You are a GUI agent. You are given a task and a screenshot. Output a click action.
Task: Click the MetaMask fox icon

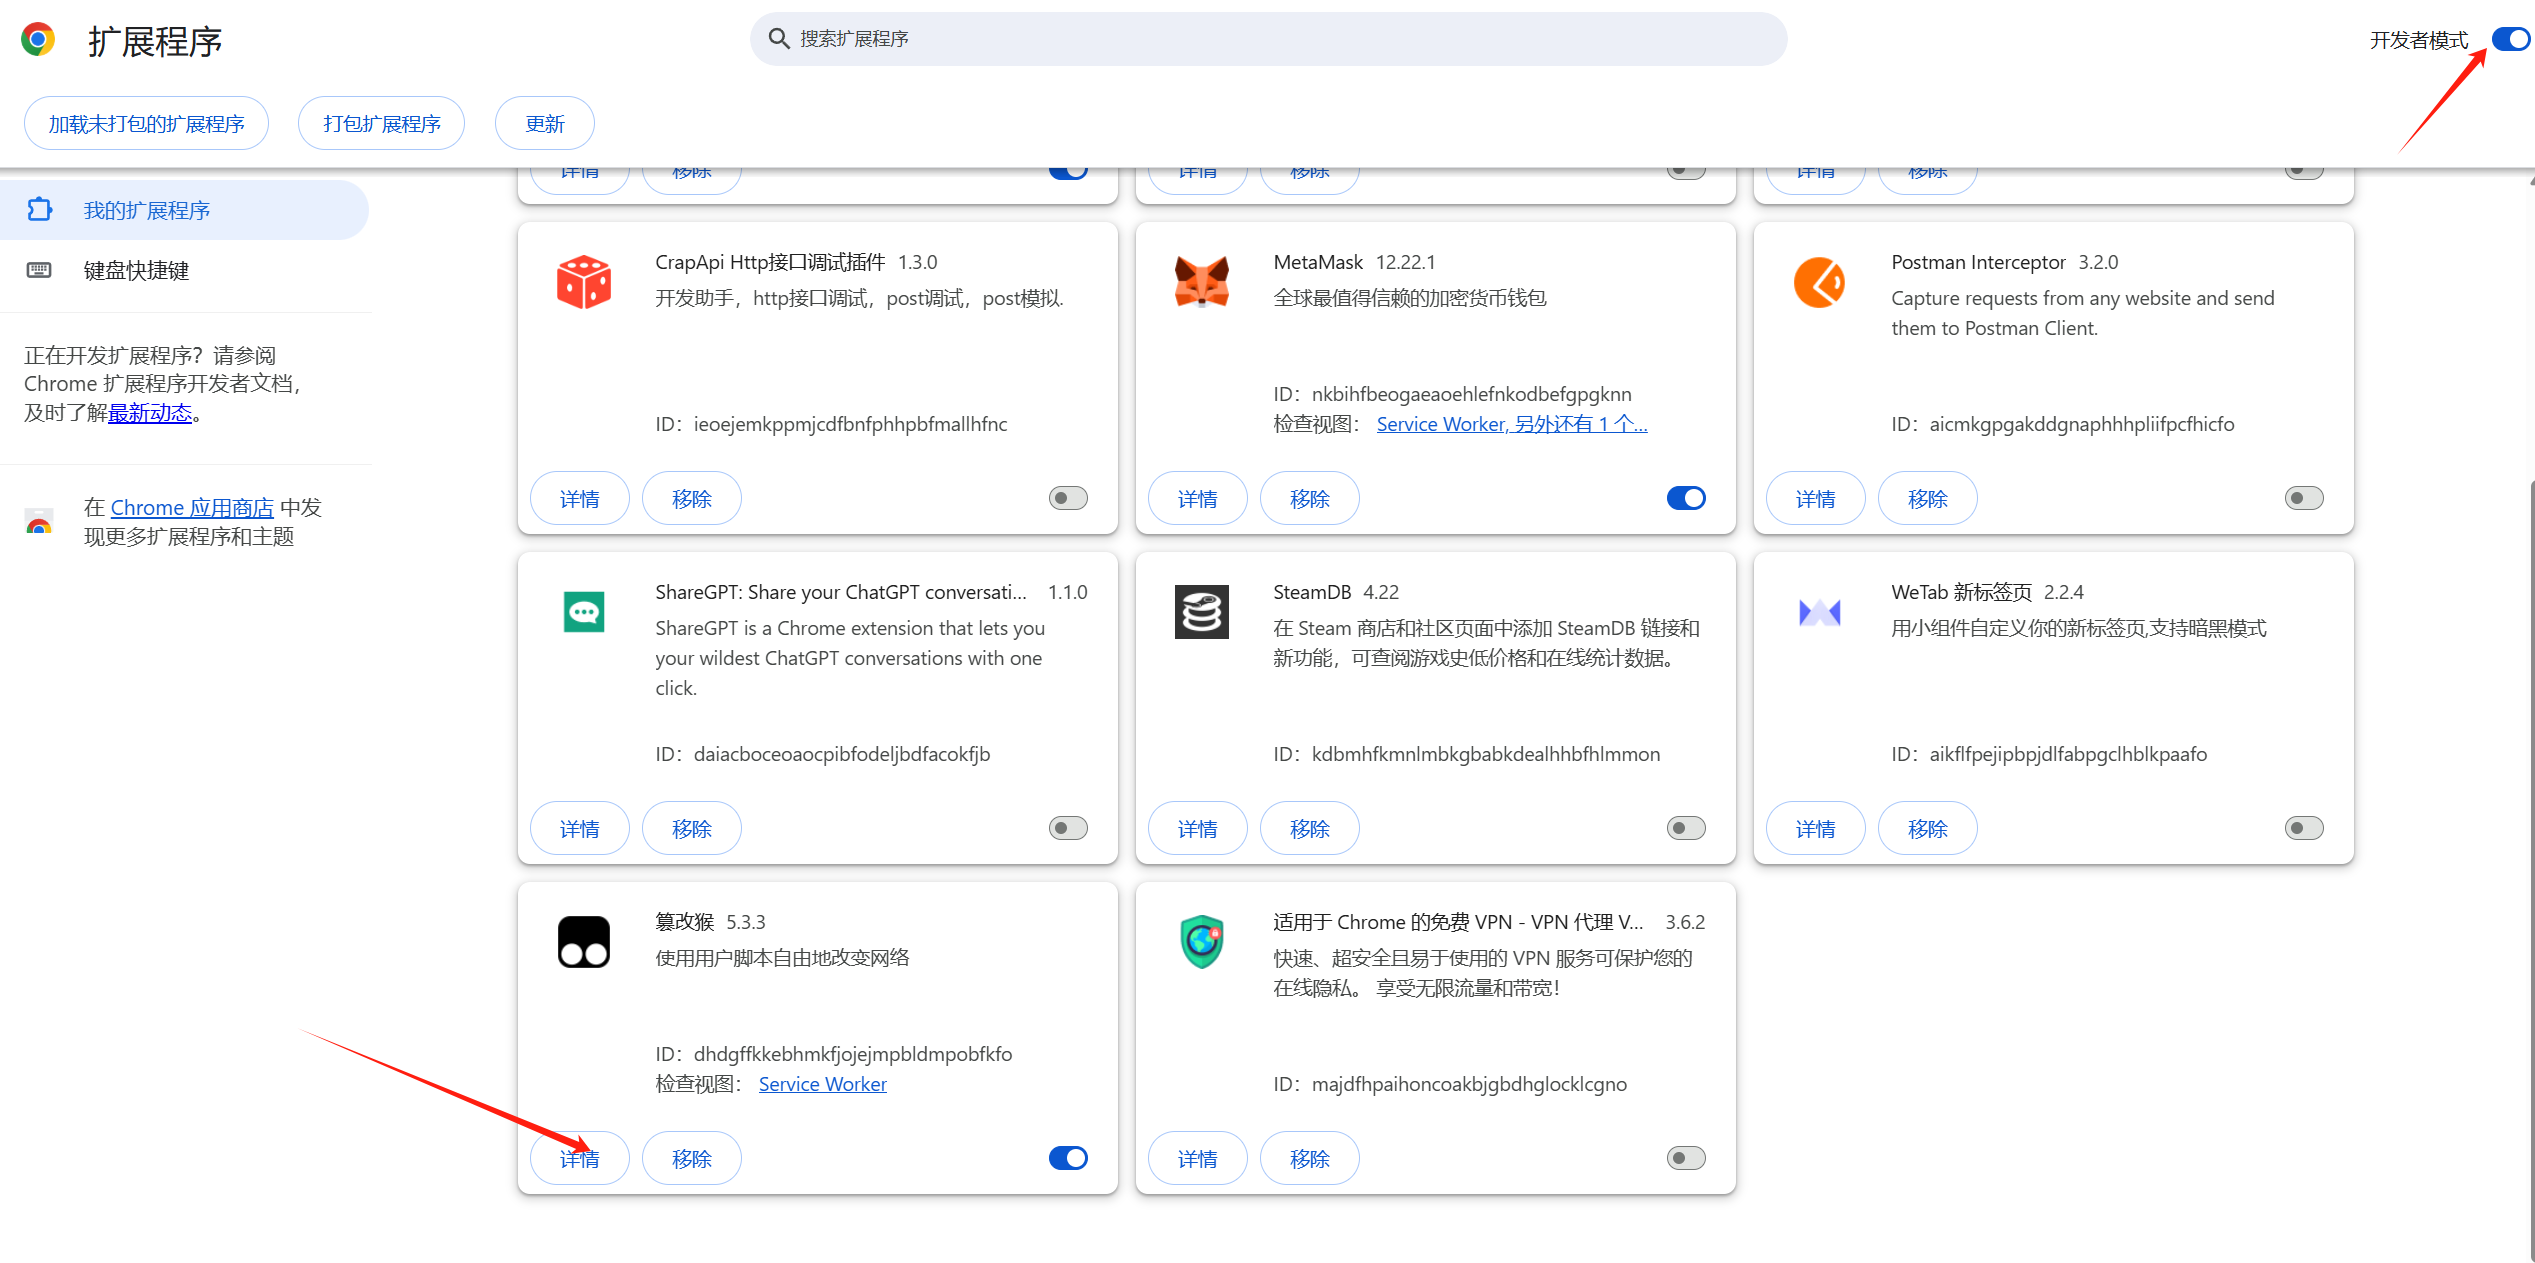1201,282
